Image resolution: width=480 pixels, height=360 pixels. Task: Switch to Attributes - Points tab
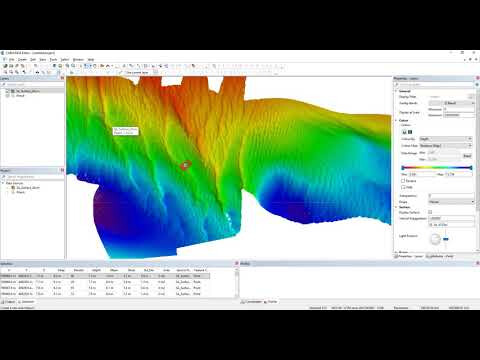click(x=440, y=256)
